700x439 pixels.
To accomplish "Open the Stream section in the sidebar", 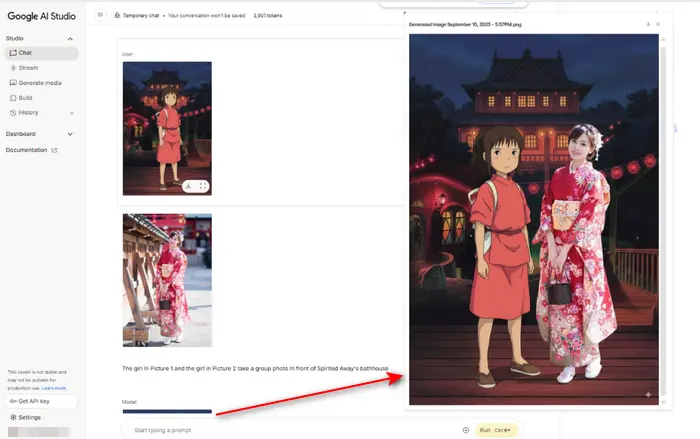I will (28, 68).
